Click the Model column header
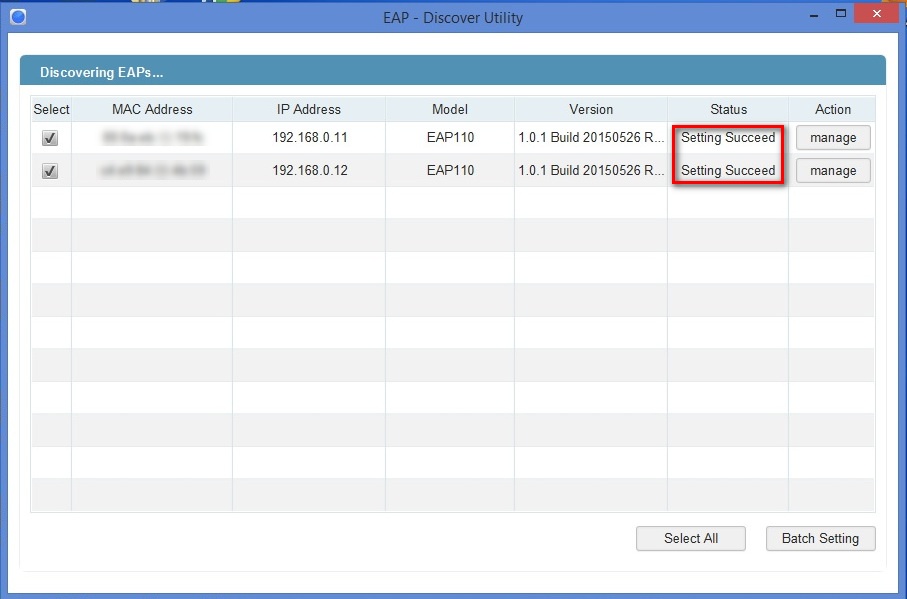The height and width of the screenshot is (599, 907). tap(449, 109)
